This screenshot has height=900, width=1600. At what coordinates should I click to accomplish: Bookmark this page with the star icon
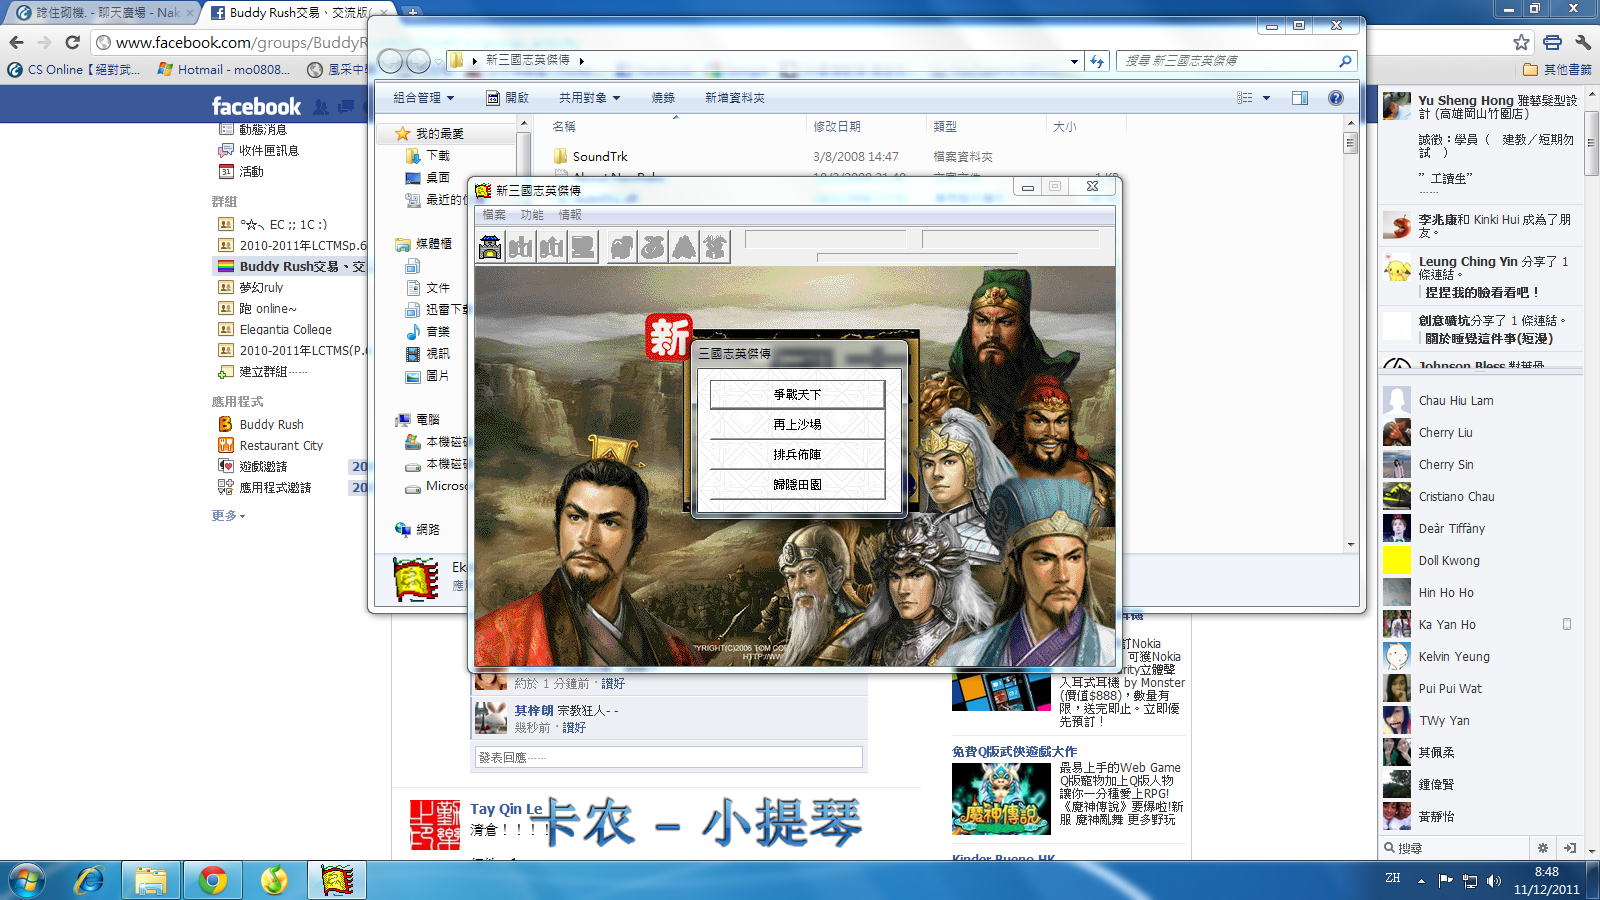pyautogui.click(x=1521, y=42)
